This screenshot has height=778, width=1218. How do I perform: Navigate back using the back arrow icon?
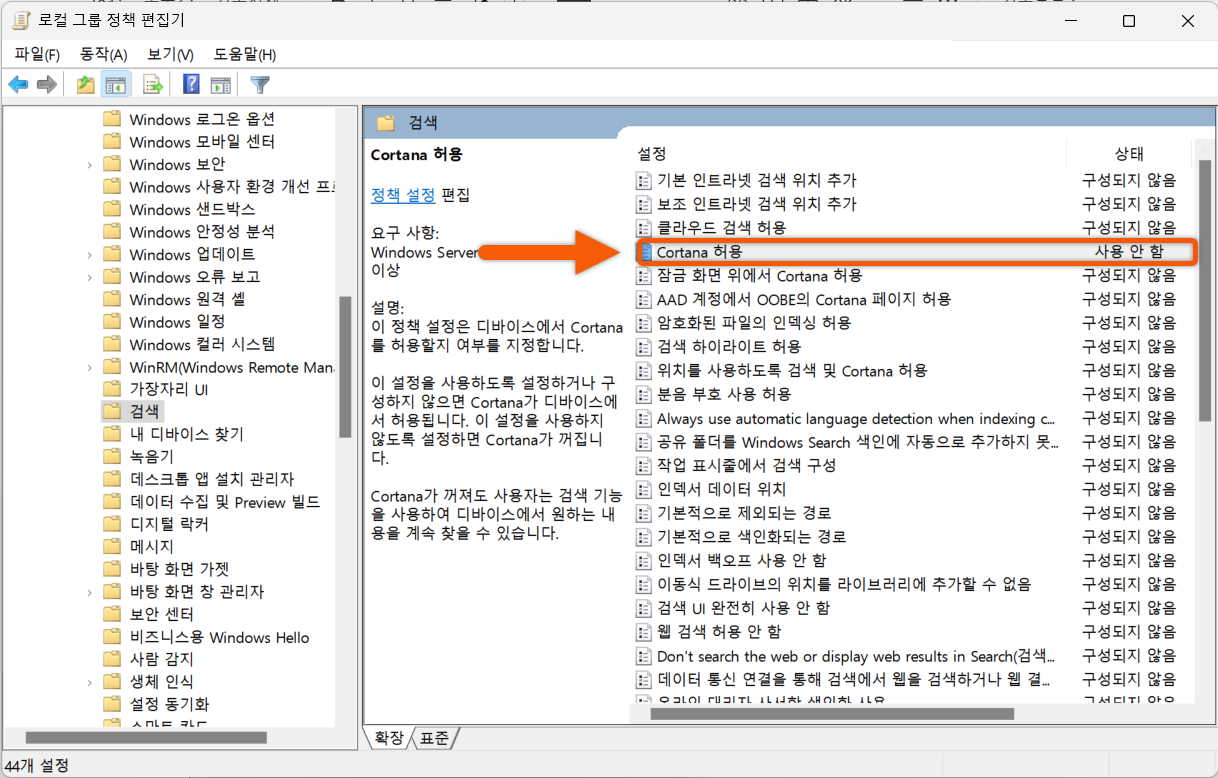pyautogui.click(x=18, y=84)
